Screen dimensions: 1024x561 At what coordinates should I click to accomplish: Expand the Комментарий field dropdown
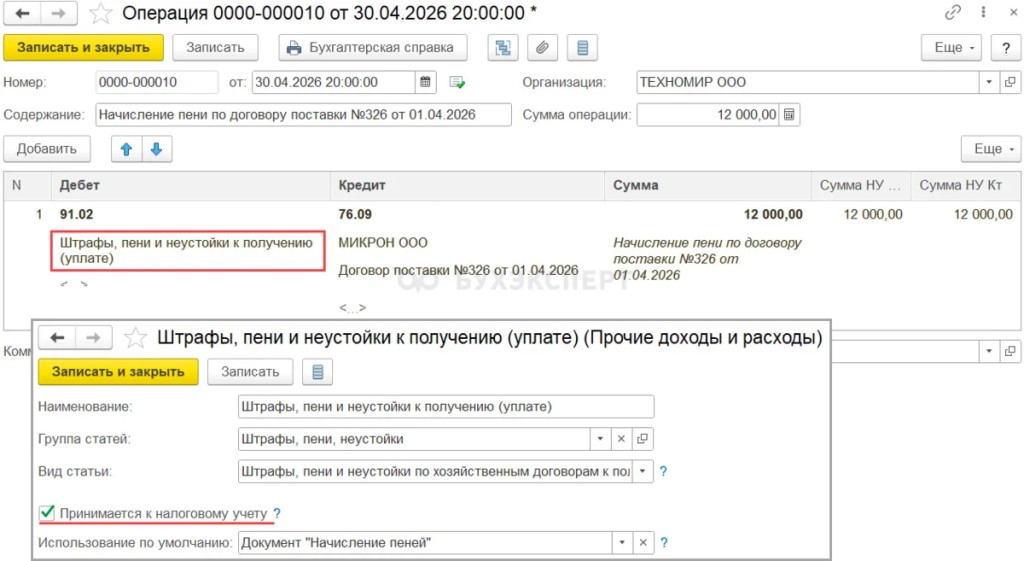coord(989,351)
